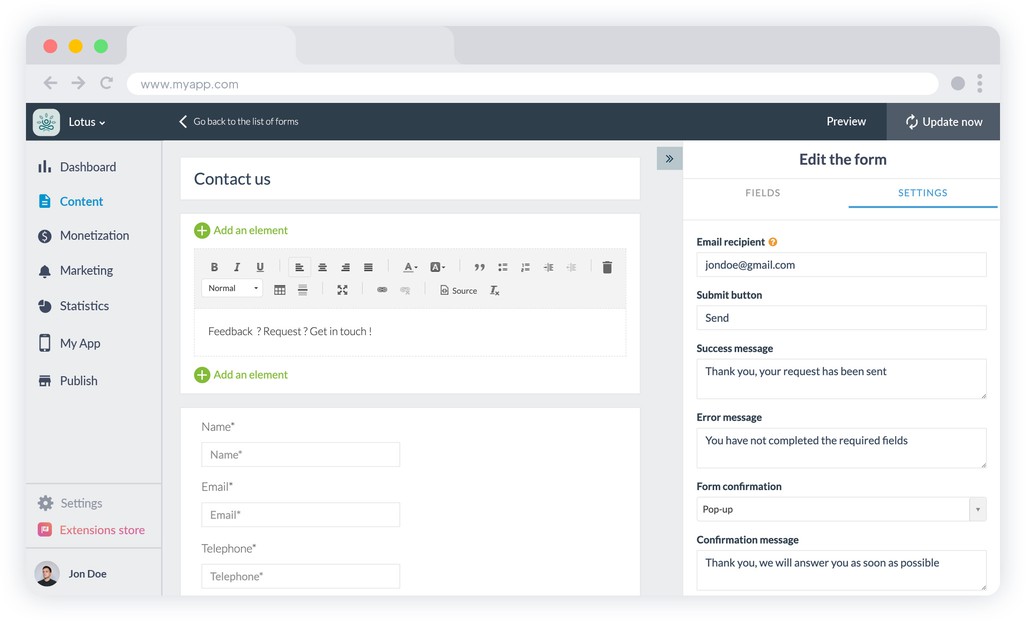Insert a hyperlink using the link icon
1026x621 pixels.
[x=382, y=290]
